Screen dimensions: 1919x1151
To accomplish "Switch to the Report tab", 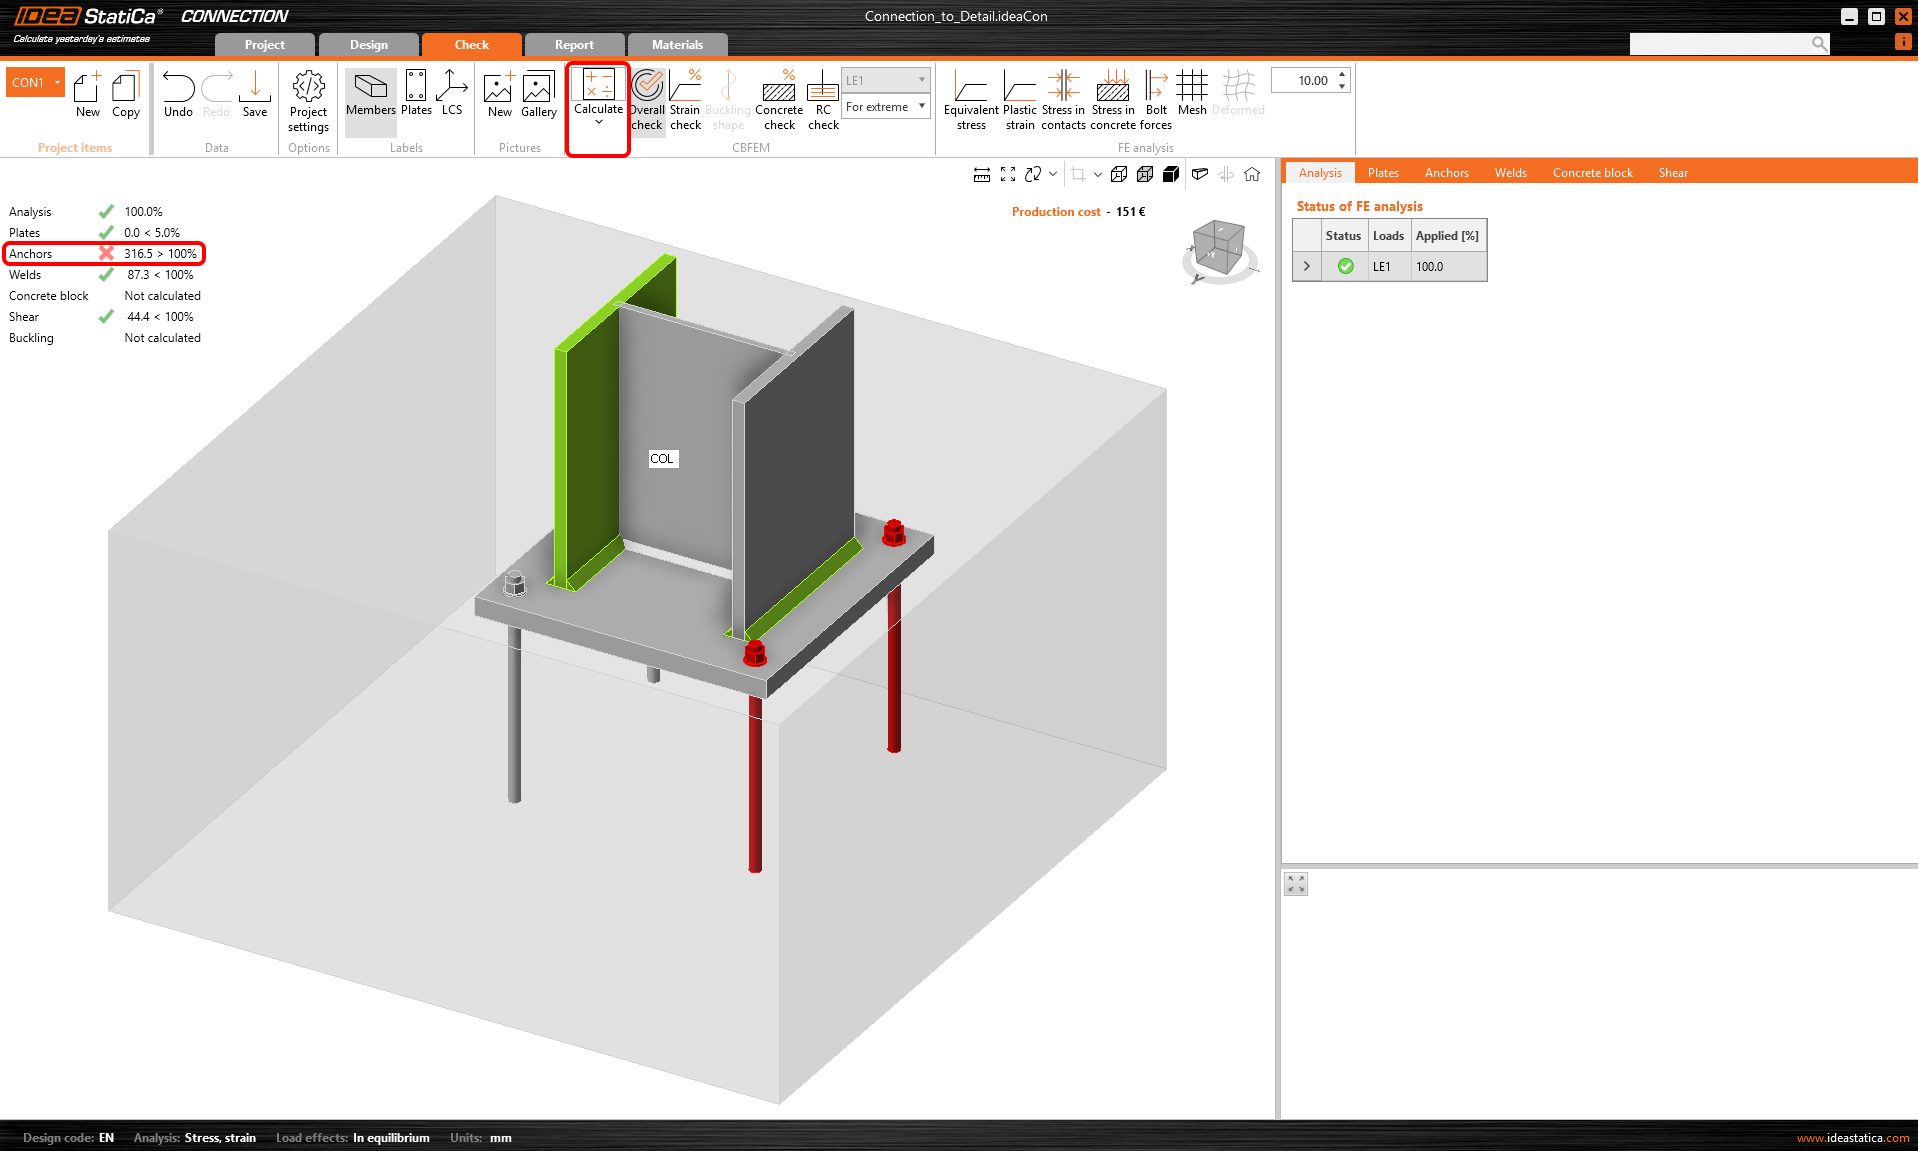I will [574, 45].
